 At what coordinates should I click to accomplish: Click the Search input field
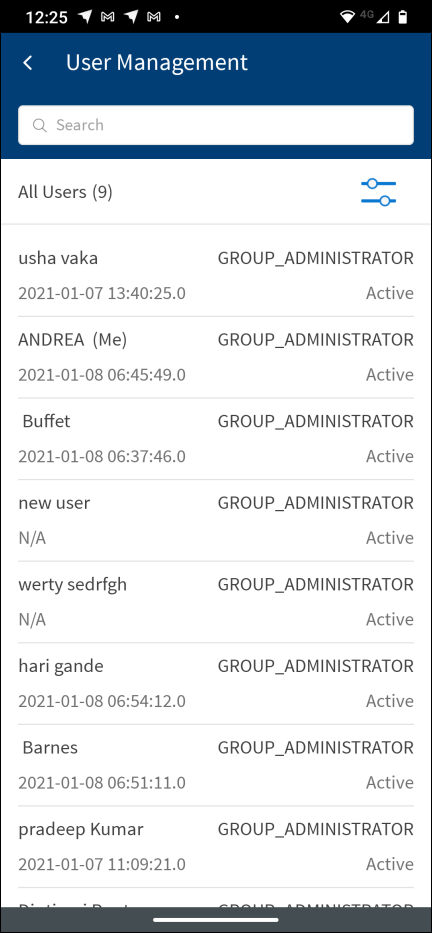click(x=216, y=125)
